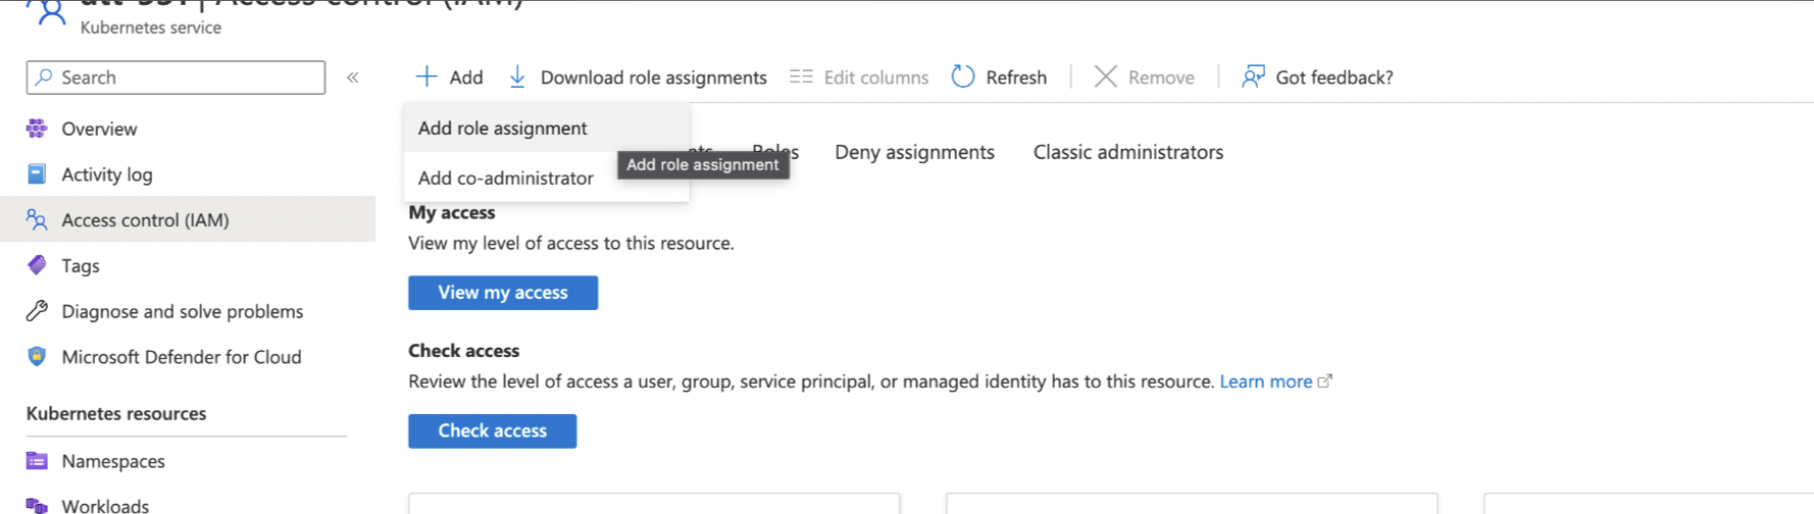Switch to Deny assignments tab
1814x514 pixels.
(x=915, y=152)
